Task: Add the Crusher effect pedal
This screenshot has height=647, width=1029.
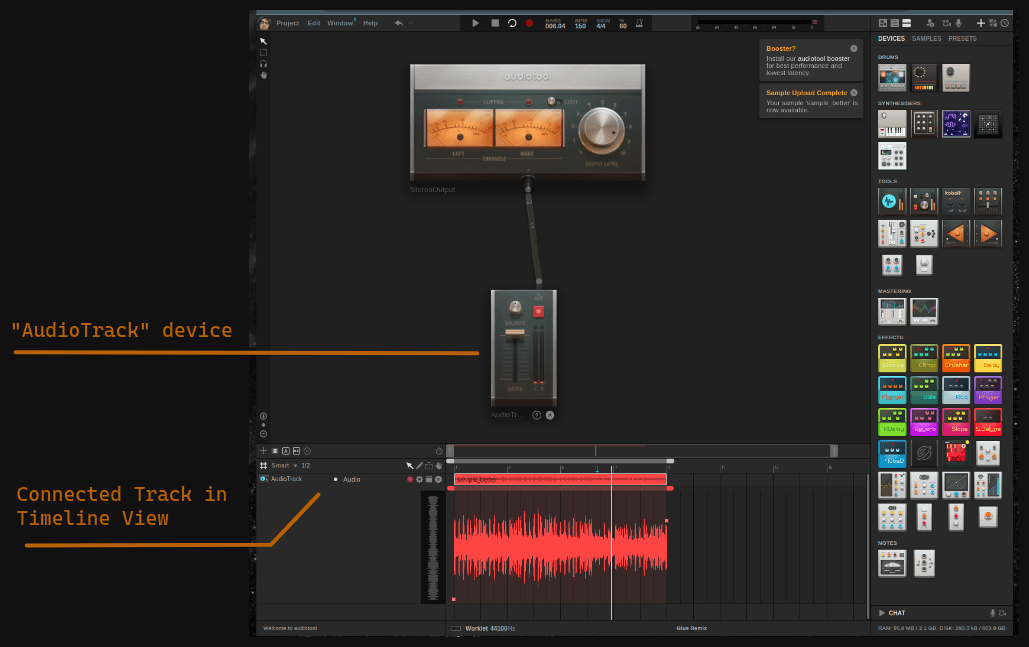Action: coord(956,358)
